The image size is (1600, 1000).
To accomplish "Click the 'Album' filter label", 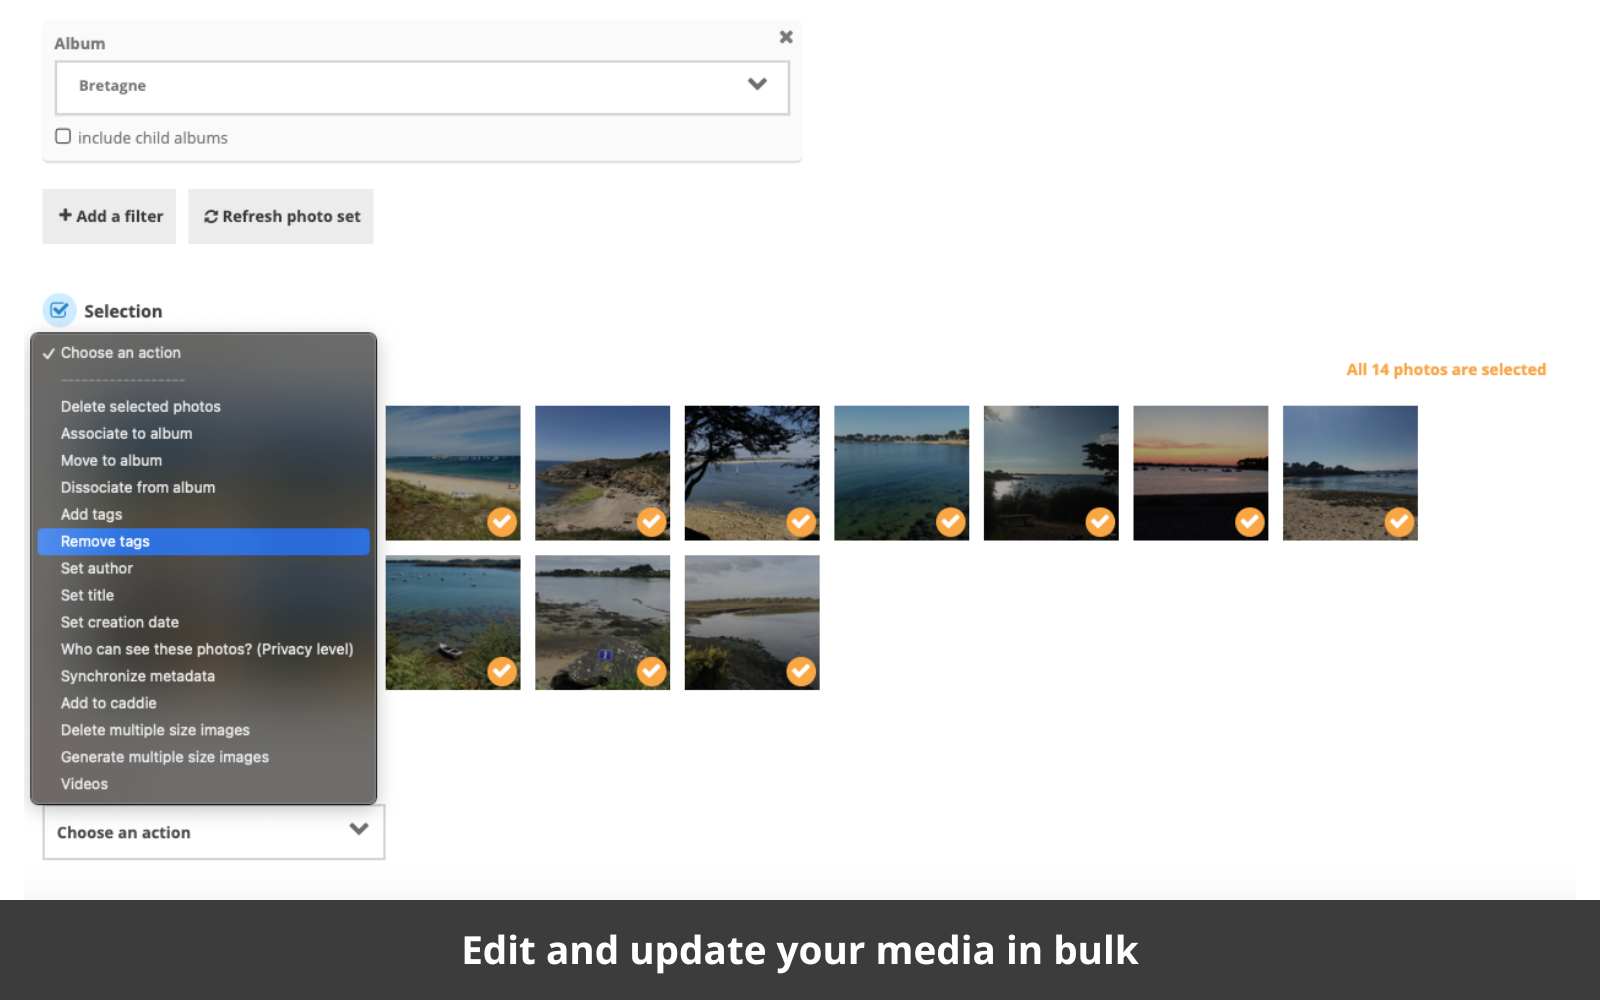I will coord(80,44).
